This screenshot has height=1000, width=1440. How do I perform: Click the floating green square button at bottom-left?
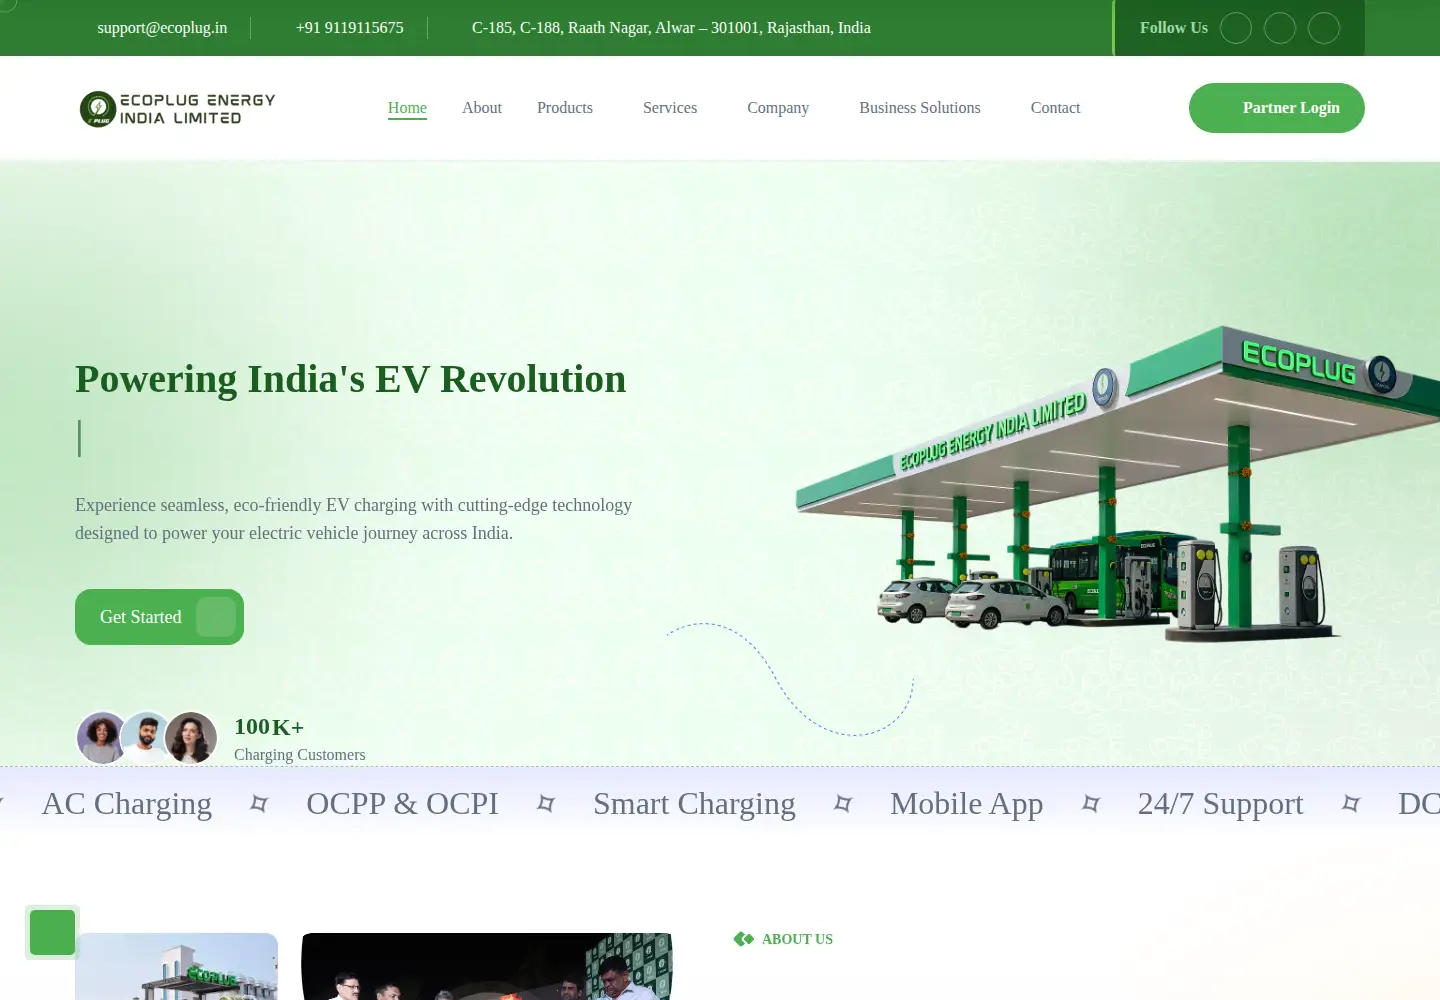tap(52, 932)
